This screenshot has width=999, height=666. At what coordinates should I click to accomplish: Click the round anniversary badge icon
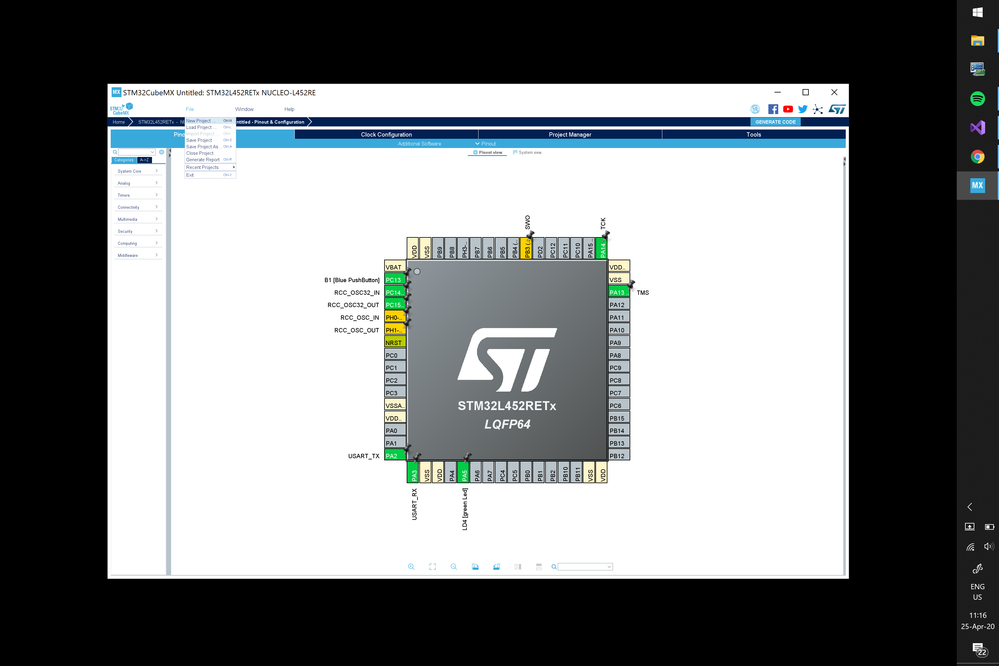755,109
